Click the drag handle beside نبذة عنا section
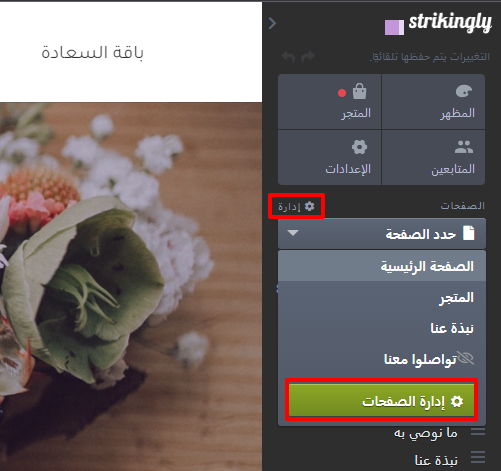 478,457
